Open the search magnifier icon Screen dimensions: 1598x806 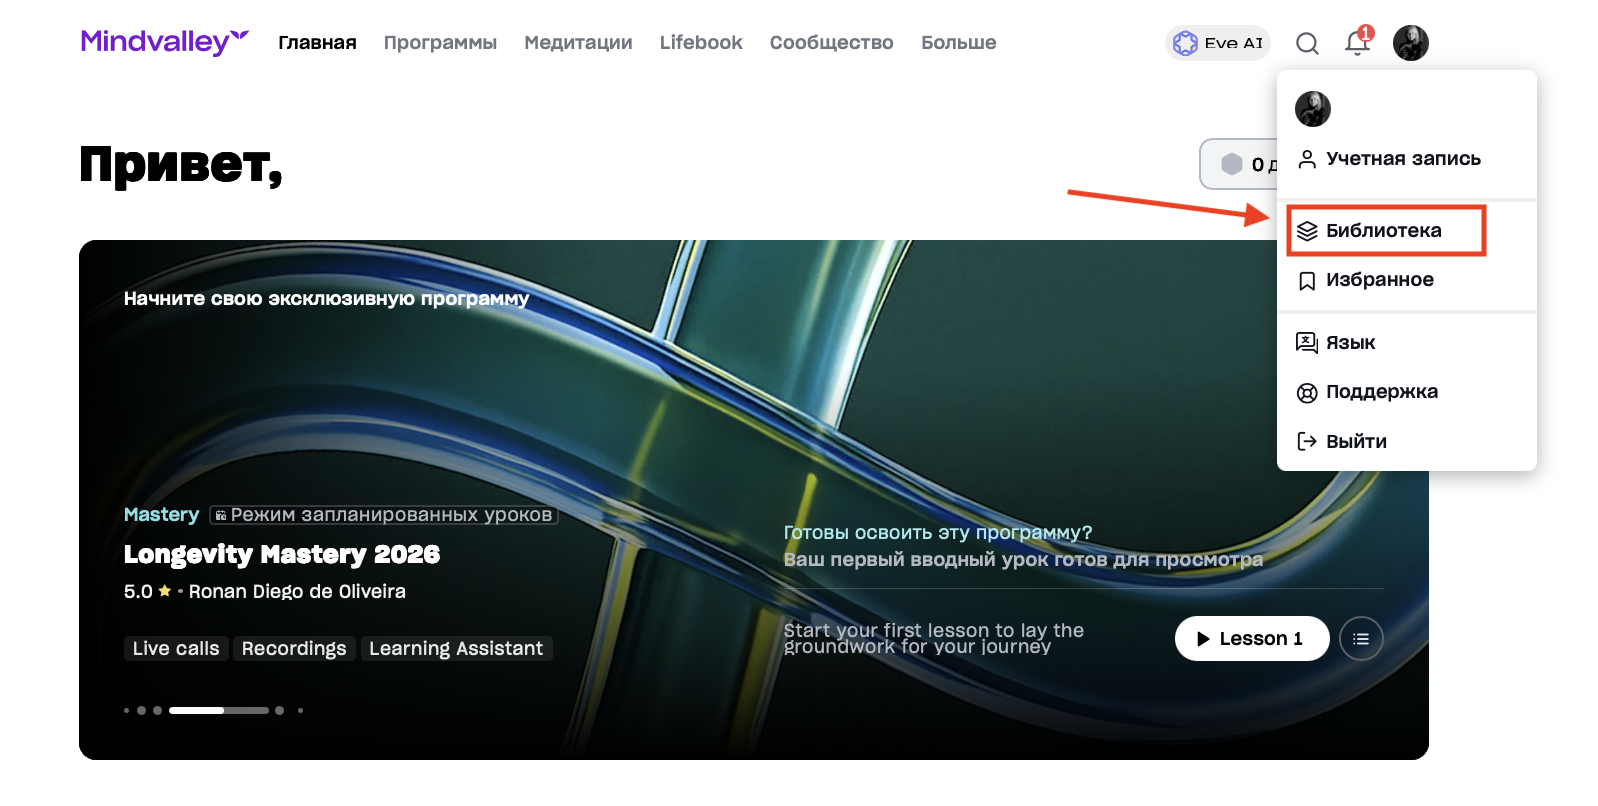[1307, 43]
